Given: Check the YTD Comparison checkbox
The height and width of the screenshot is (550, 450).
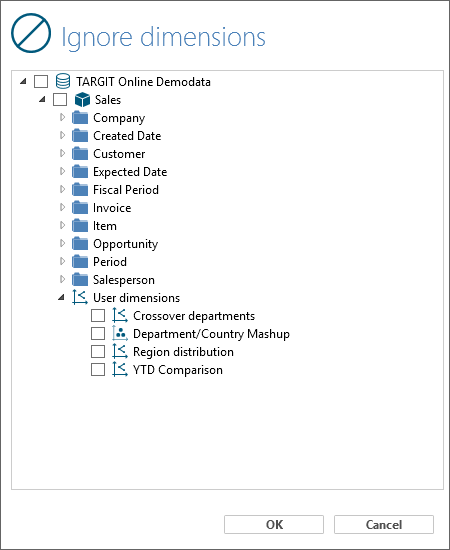Looking at the screenshot, I should click(98, 369).
